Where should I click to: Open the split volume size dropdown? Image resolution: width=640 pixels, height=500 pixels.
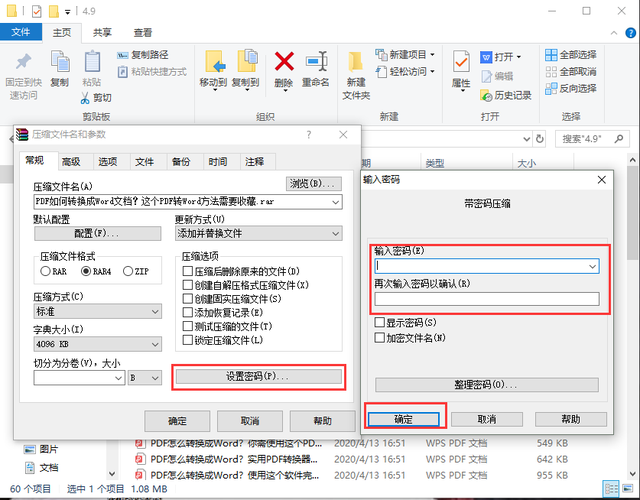pos(119,378)
